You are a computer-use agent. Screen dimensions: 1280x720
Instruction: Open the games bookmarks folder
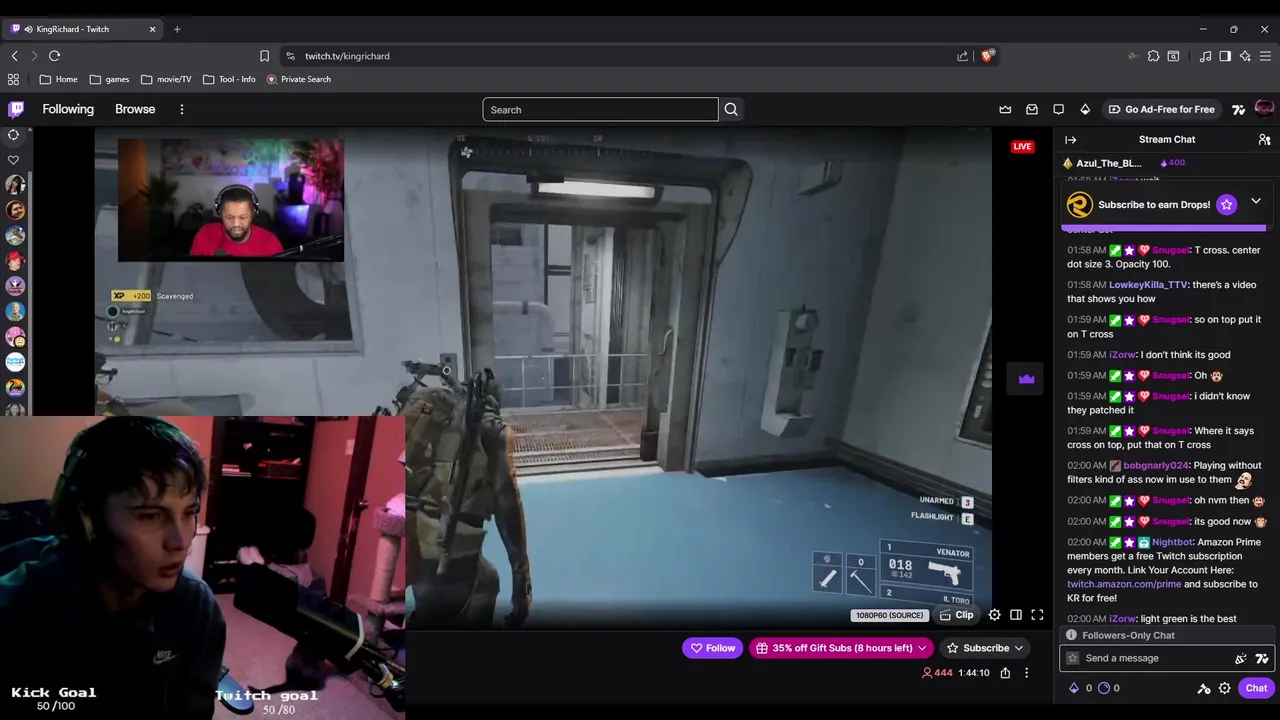point(109,79)
